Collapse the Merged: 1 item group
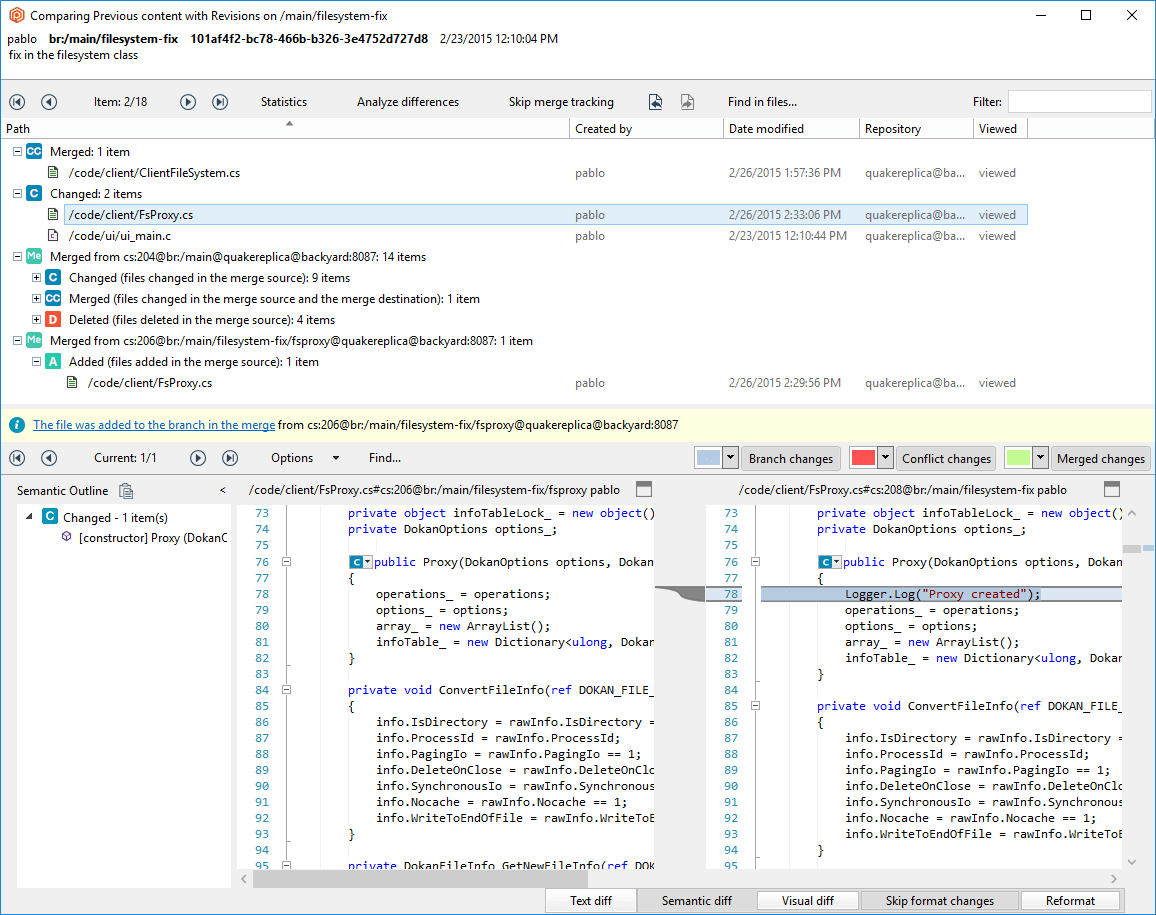 (x=17, y=151)
